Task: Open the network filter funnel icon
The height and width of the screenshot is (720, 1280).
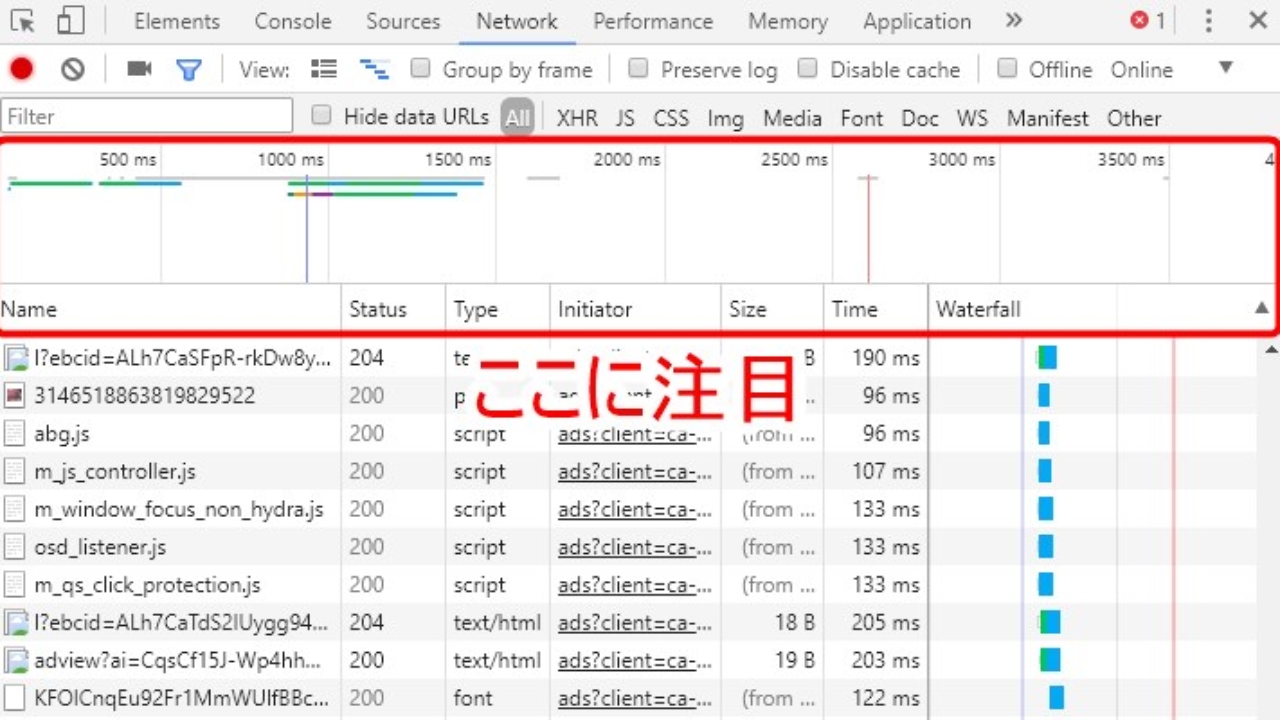Action: pyautogui.click(x=190, y=69)
